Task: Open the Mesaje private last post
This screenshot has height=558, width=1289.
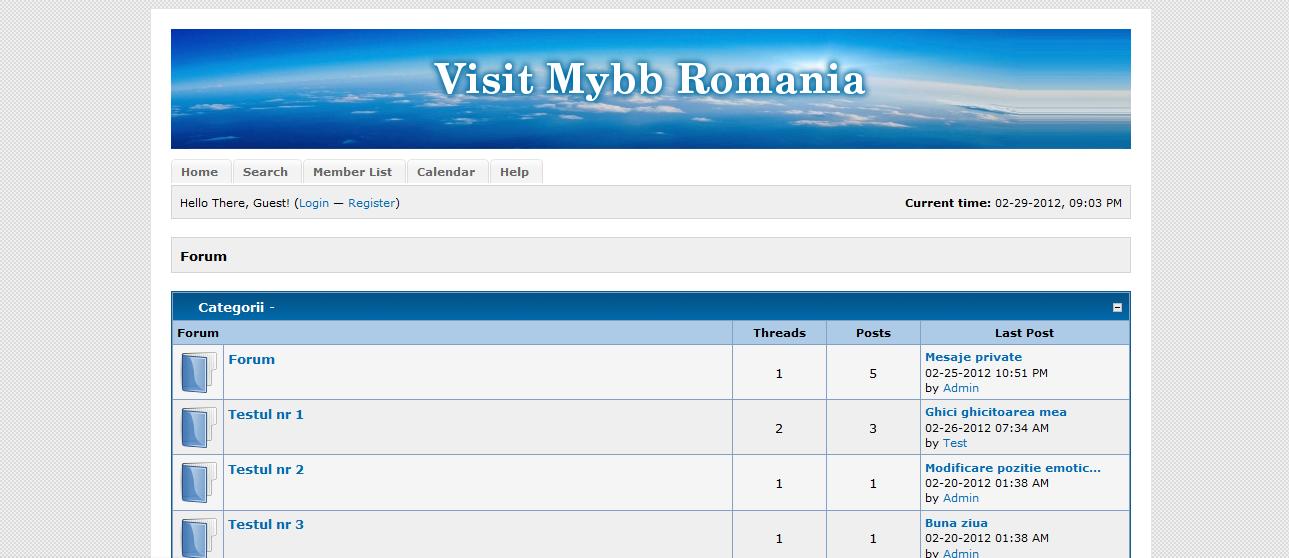Action: 973,357
